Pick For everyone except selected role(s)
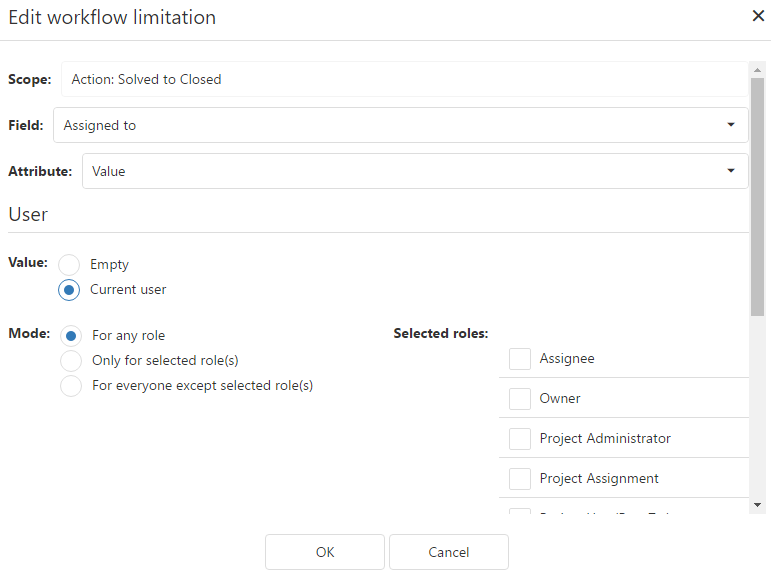Screen dimensions: 771x578 [x=71, y=385]
